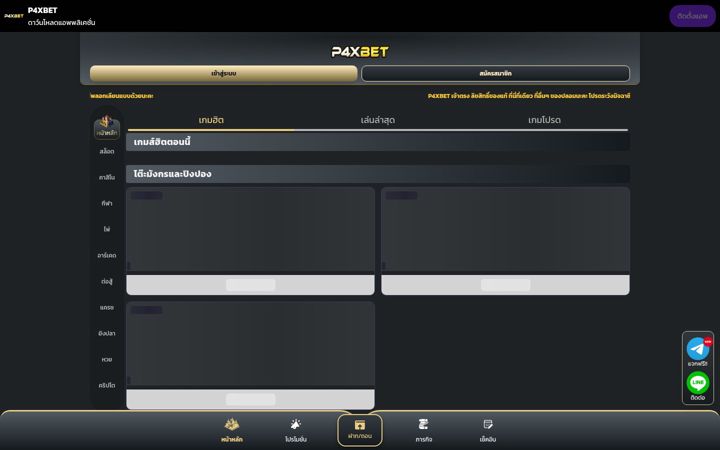The image size is (720, 450).
Task: Open first game card thumbnail under โต๊ะมังกรและปิงปอง
Action: [250, 230]
